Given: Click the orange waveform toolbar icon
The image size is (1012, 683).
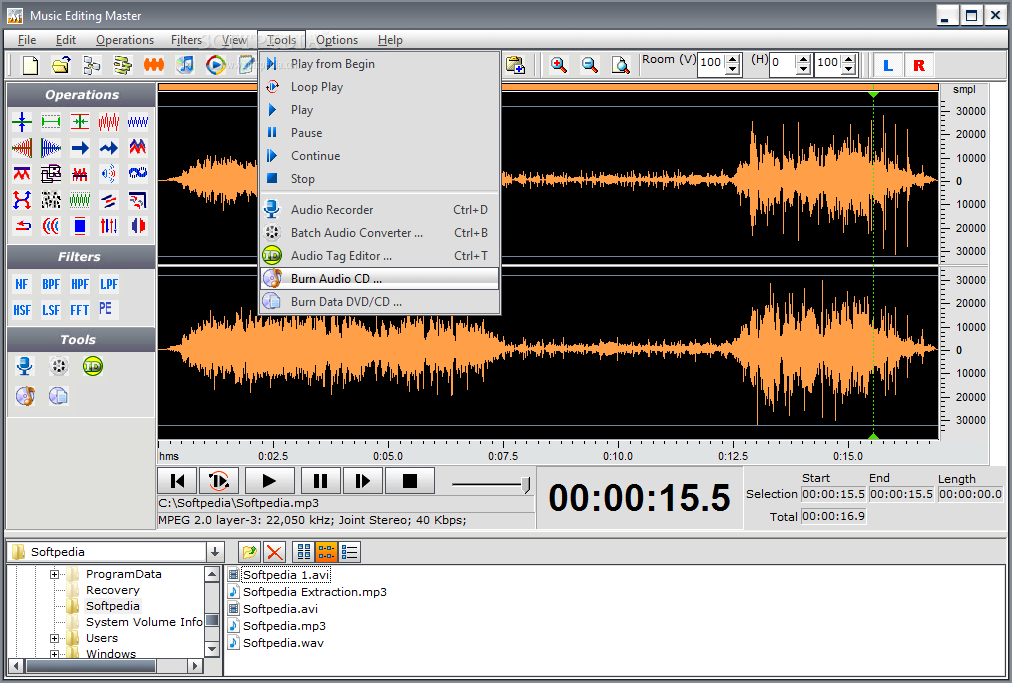Looking at the screenshot, I should (154, 65).
